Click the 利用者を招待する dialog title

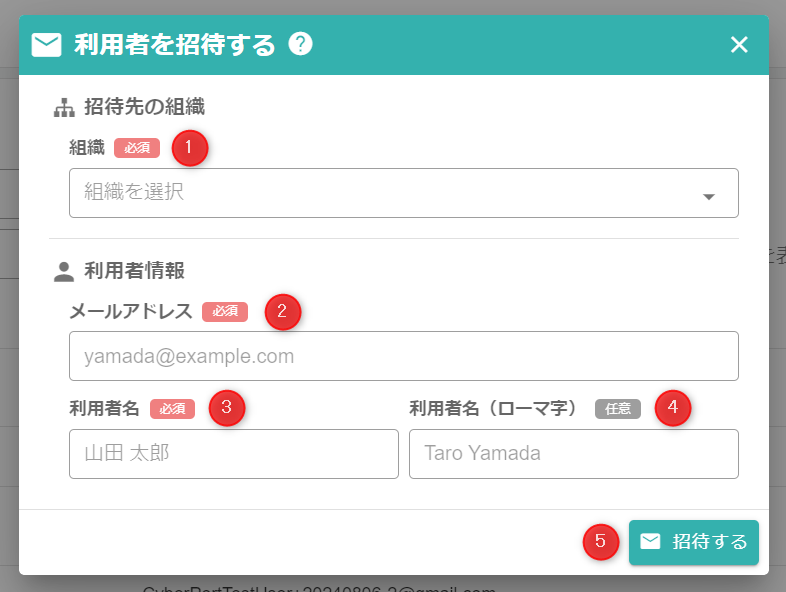tap(175, 45)
